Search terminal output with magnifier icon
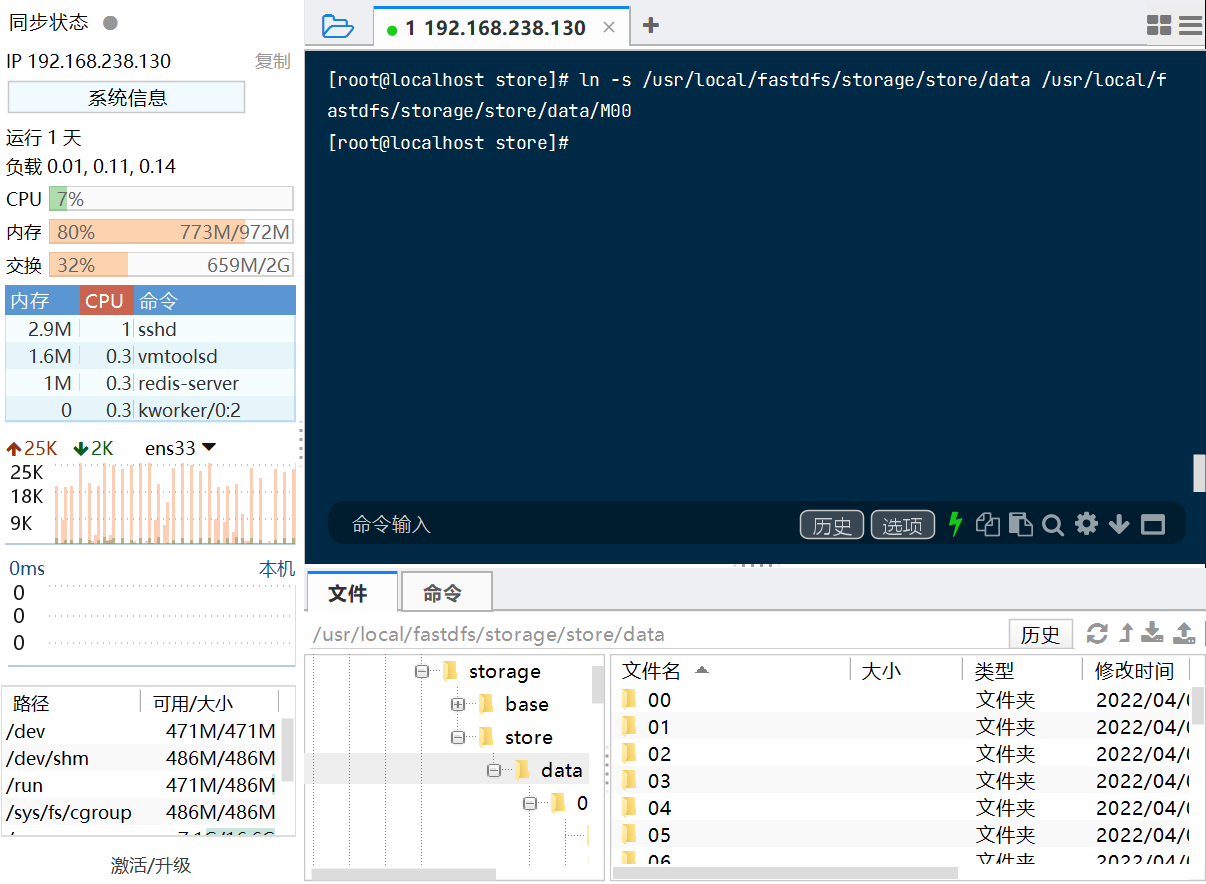The height and width of the screenshot is (884, 1206). [x=1052, y=525]
